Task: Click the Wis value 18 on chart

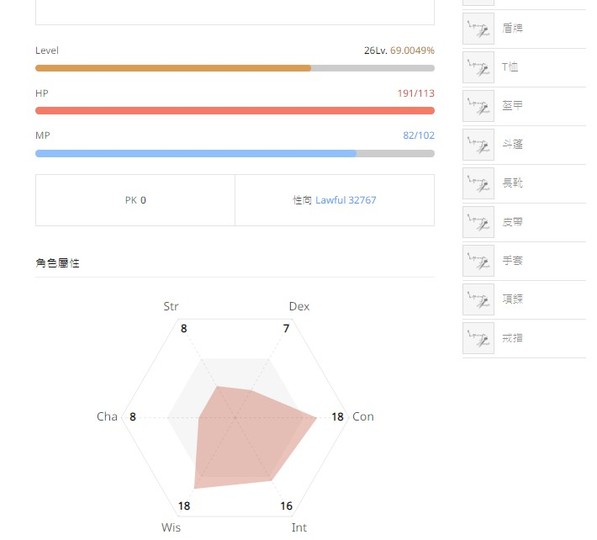Action: click(x=184, y=506)
